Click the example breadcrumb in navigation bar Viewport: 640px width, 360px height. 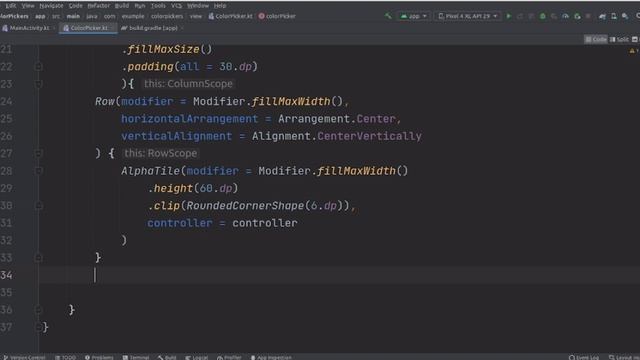tap(133, 16)
